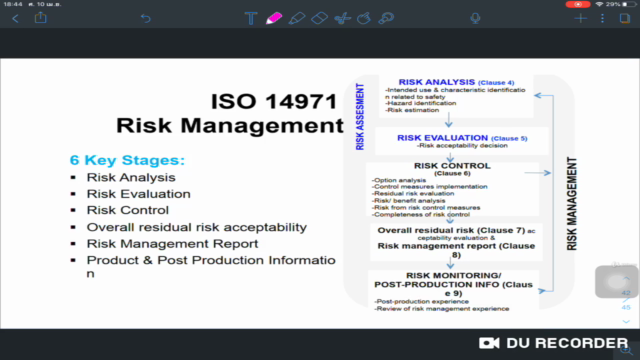Tap the 'Risk Management Report' bullet
640x360 pixels.
172,244
